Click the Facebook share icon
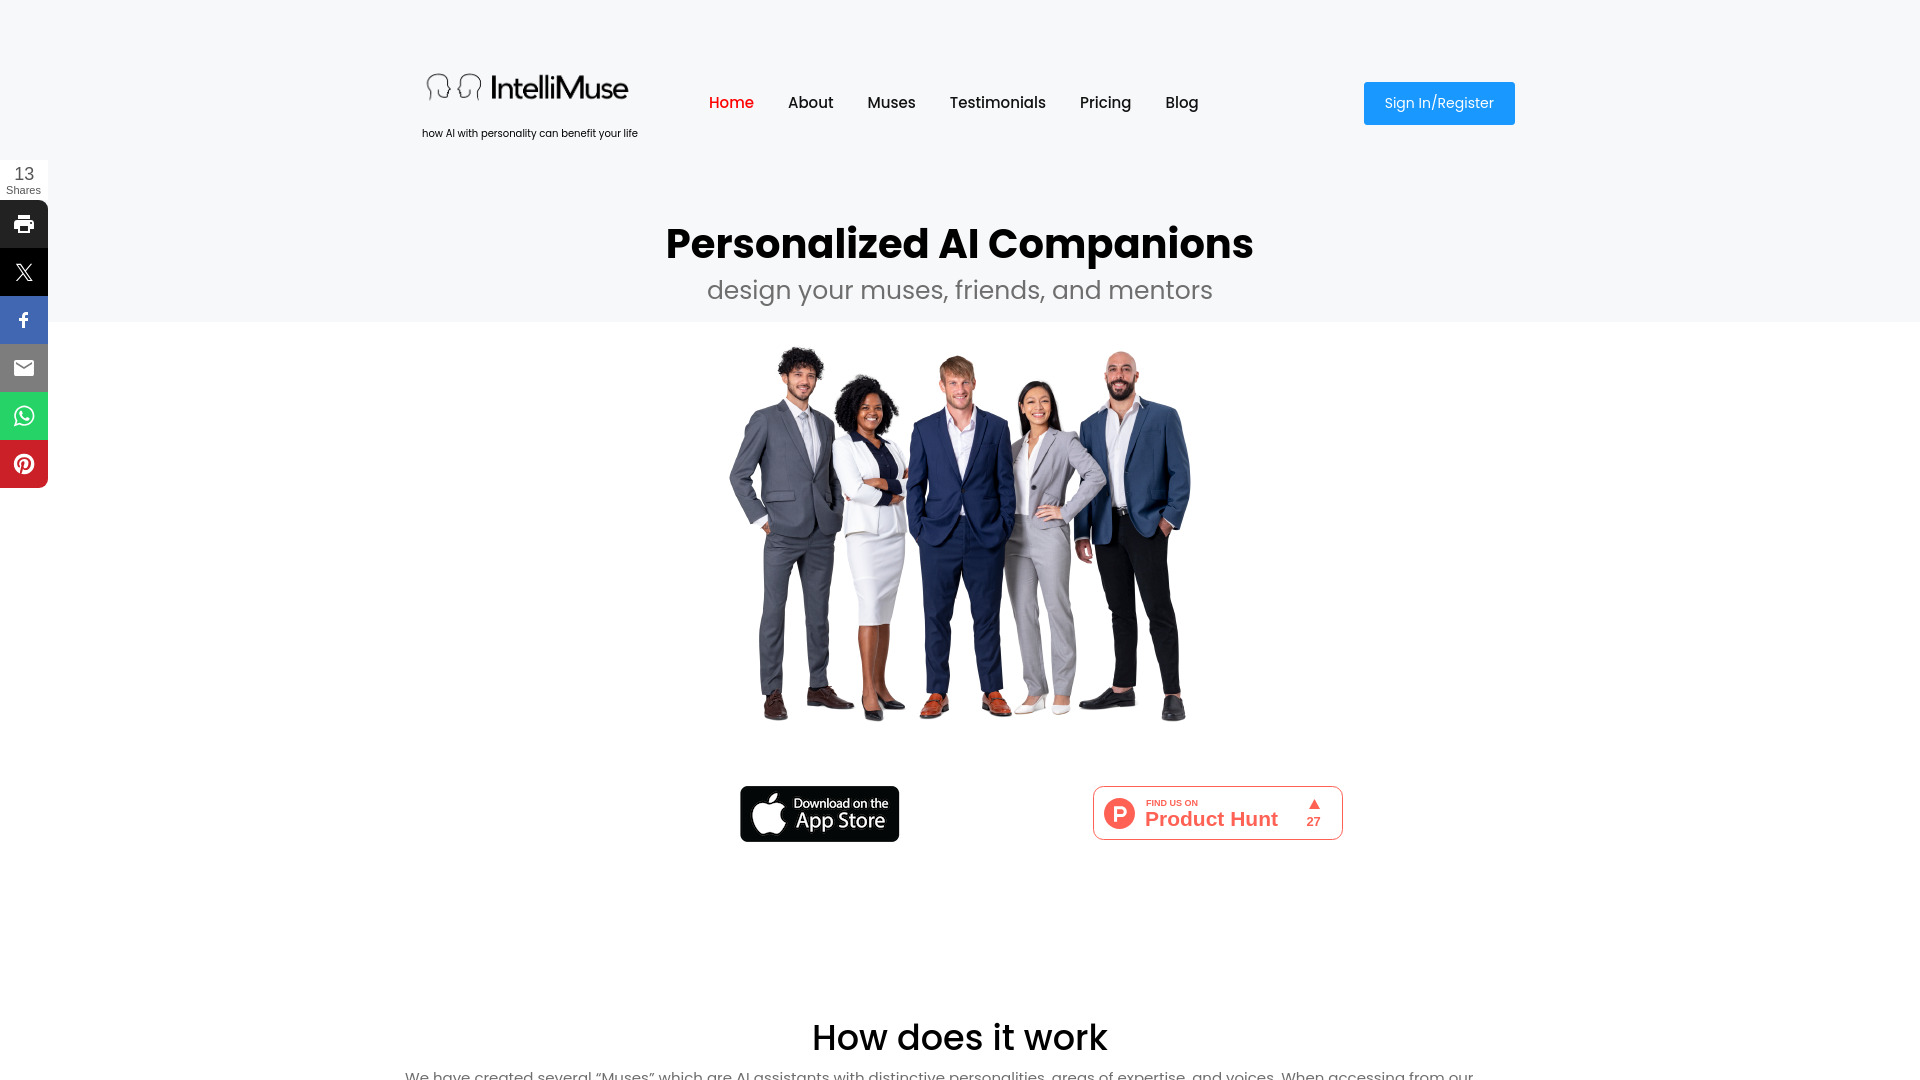1920x1080 pixels. (24, 319)
